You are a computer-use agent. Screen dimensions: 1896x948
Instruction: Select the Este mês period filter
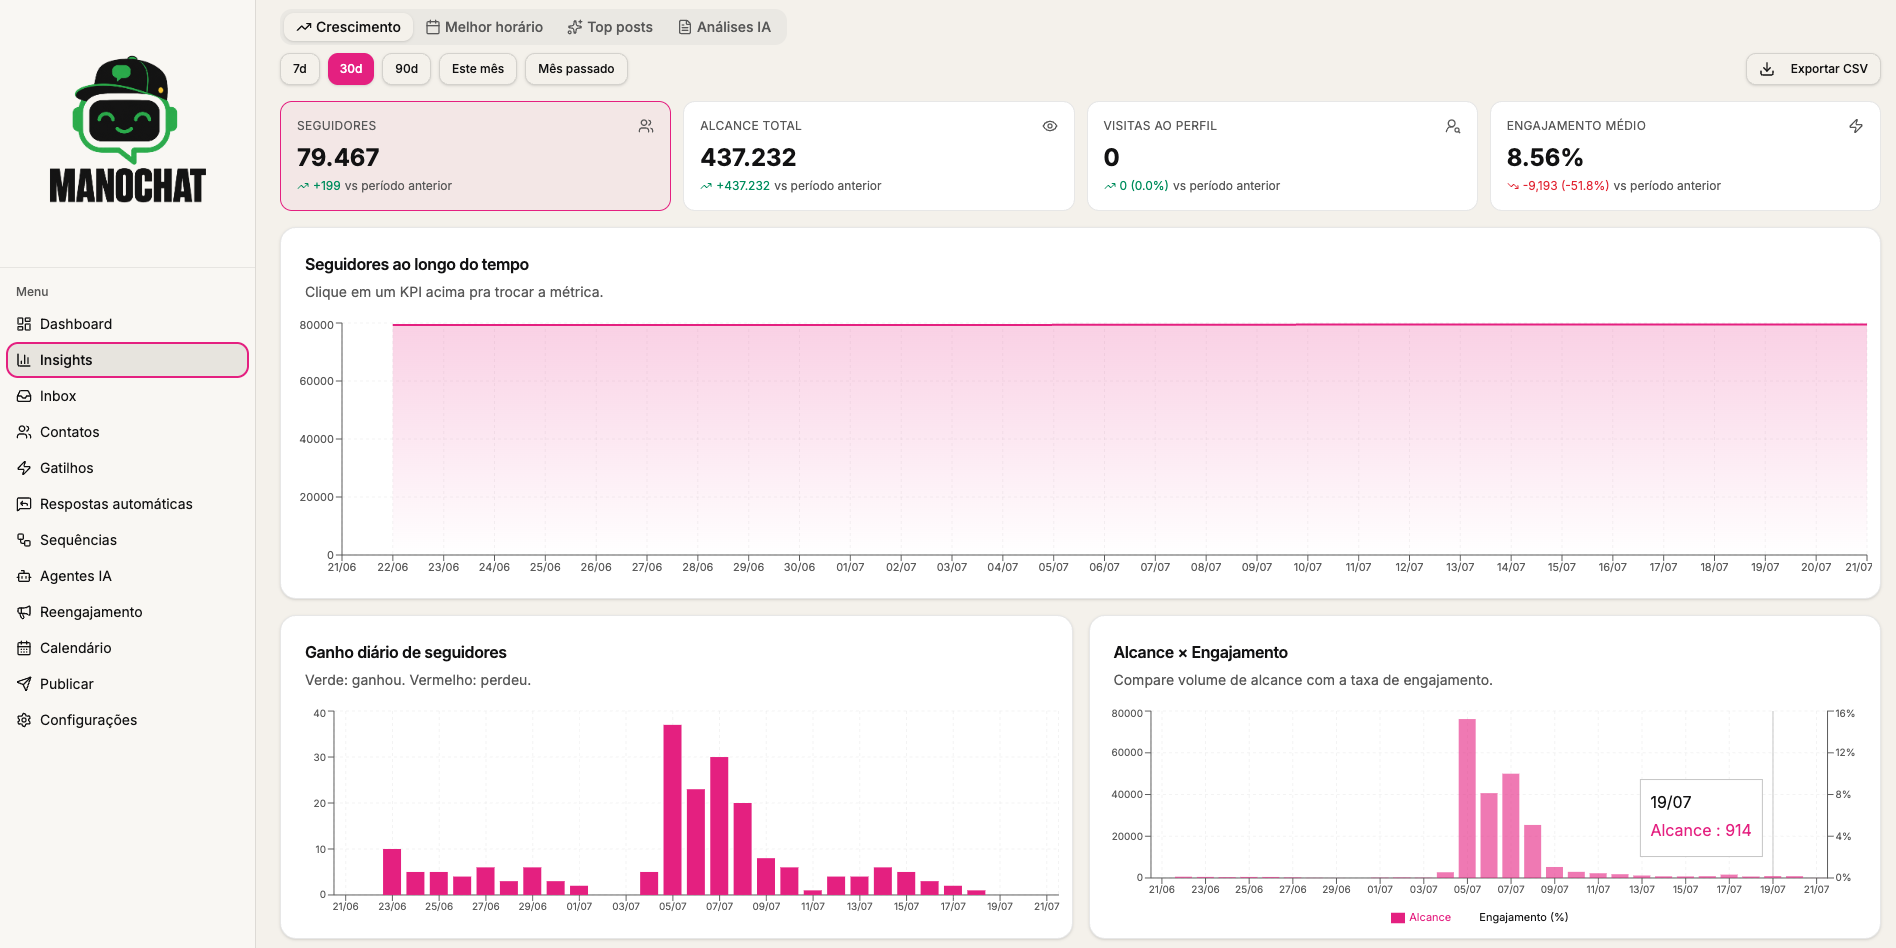478,69
